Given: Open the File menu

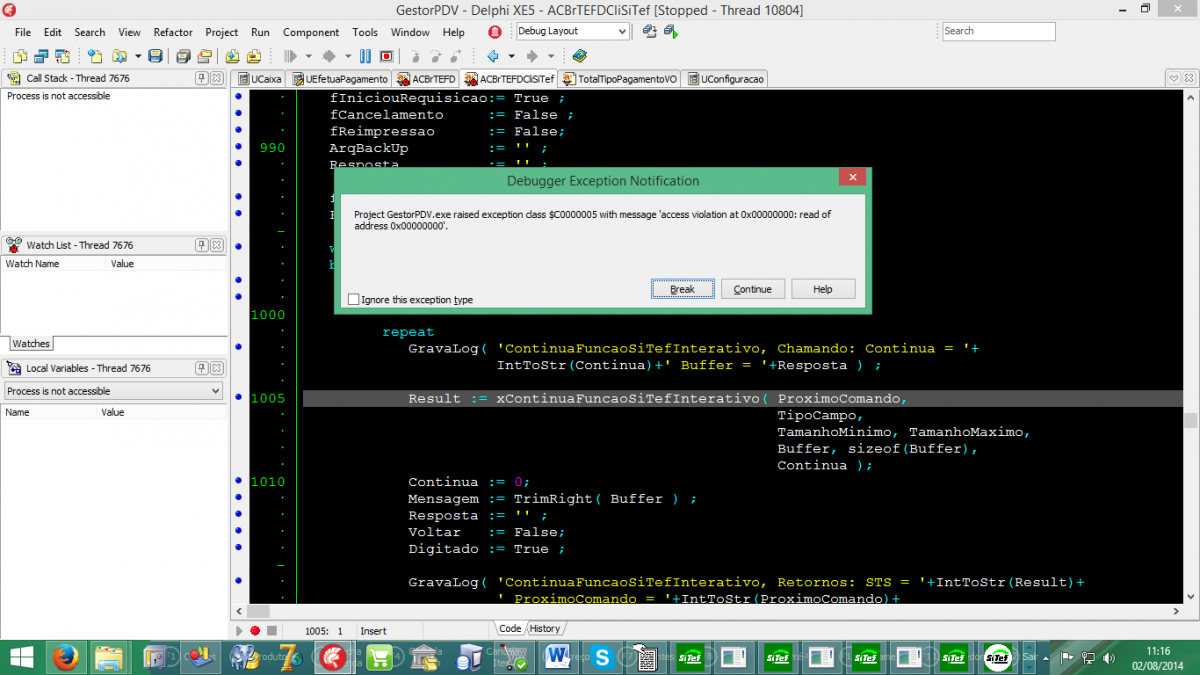Looking at the screenshot, I should coord(23,32).
